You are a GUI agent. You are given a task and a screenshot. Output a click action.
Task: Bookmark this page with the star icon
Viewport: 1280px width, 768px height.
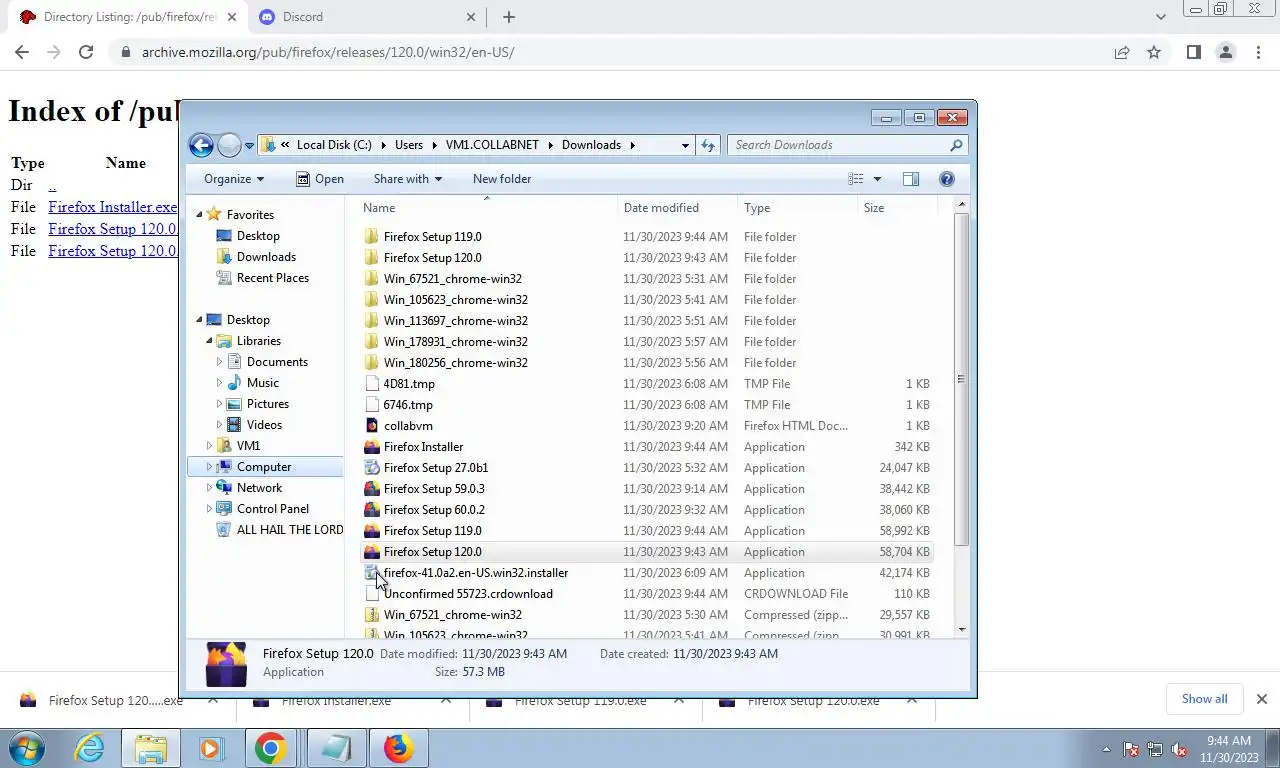[x=1154, y=52]
